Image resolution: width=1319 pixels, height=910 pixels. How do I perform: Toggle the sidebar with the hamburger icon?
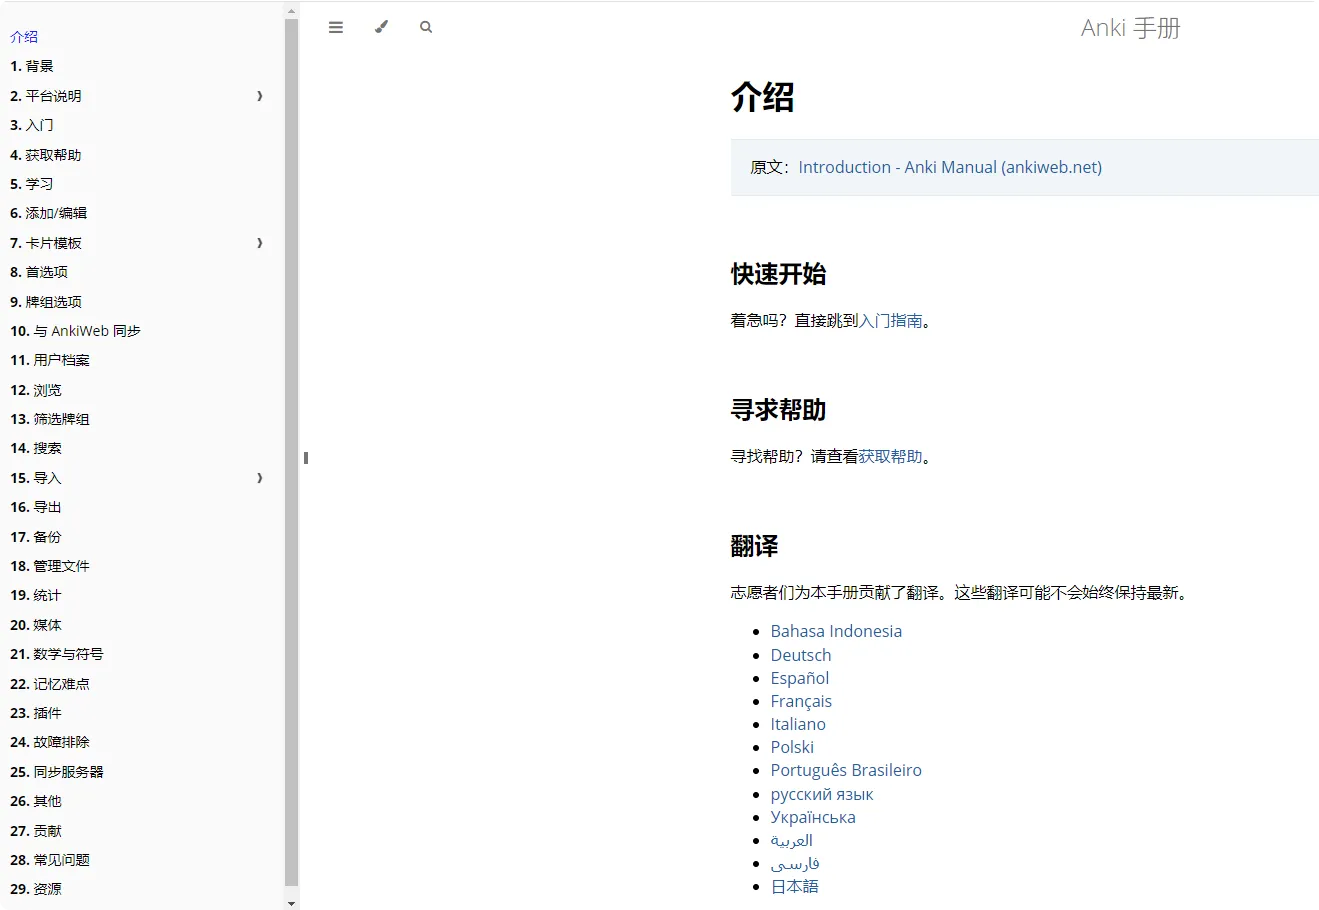[x=336, y=27]
